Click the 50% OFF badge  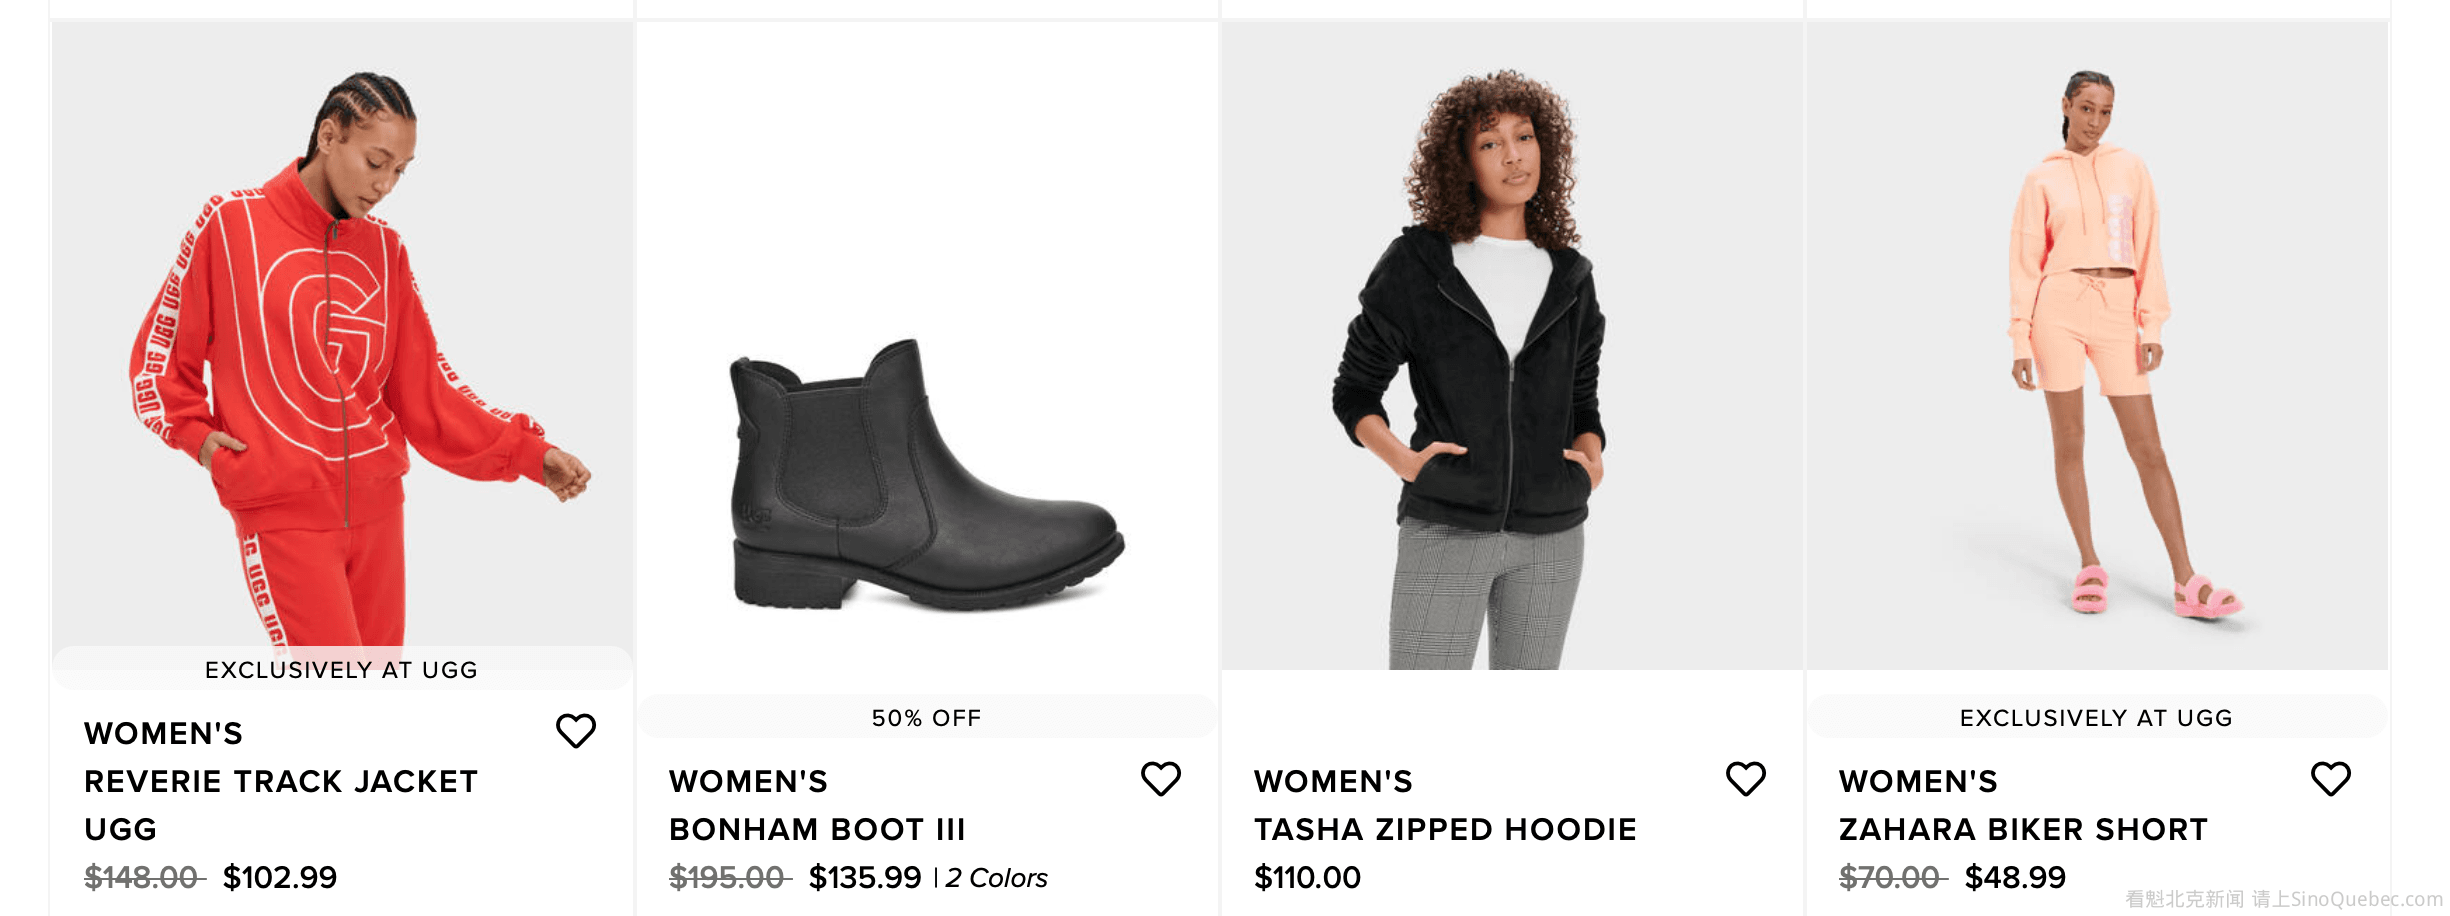pos(926,718)
